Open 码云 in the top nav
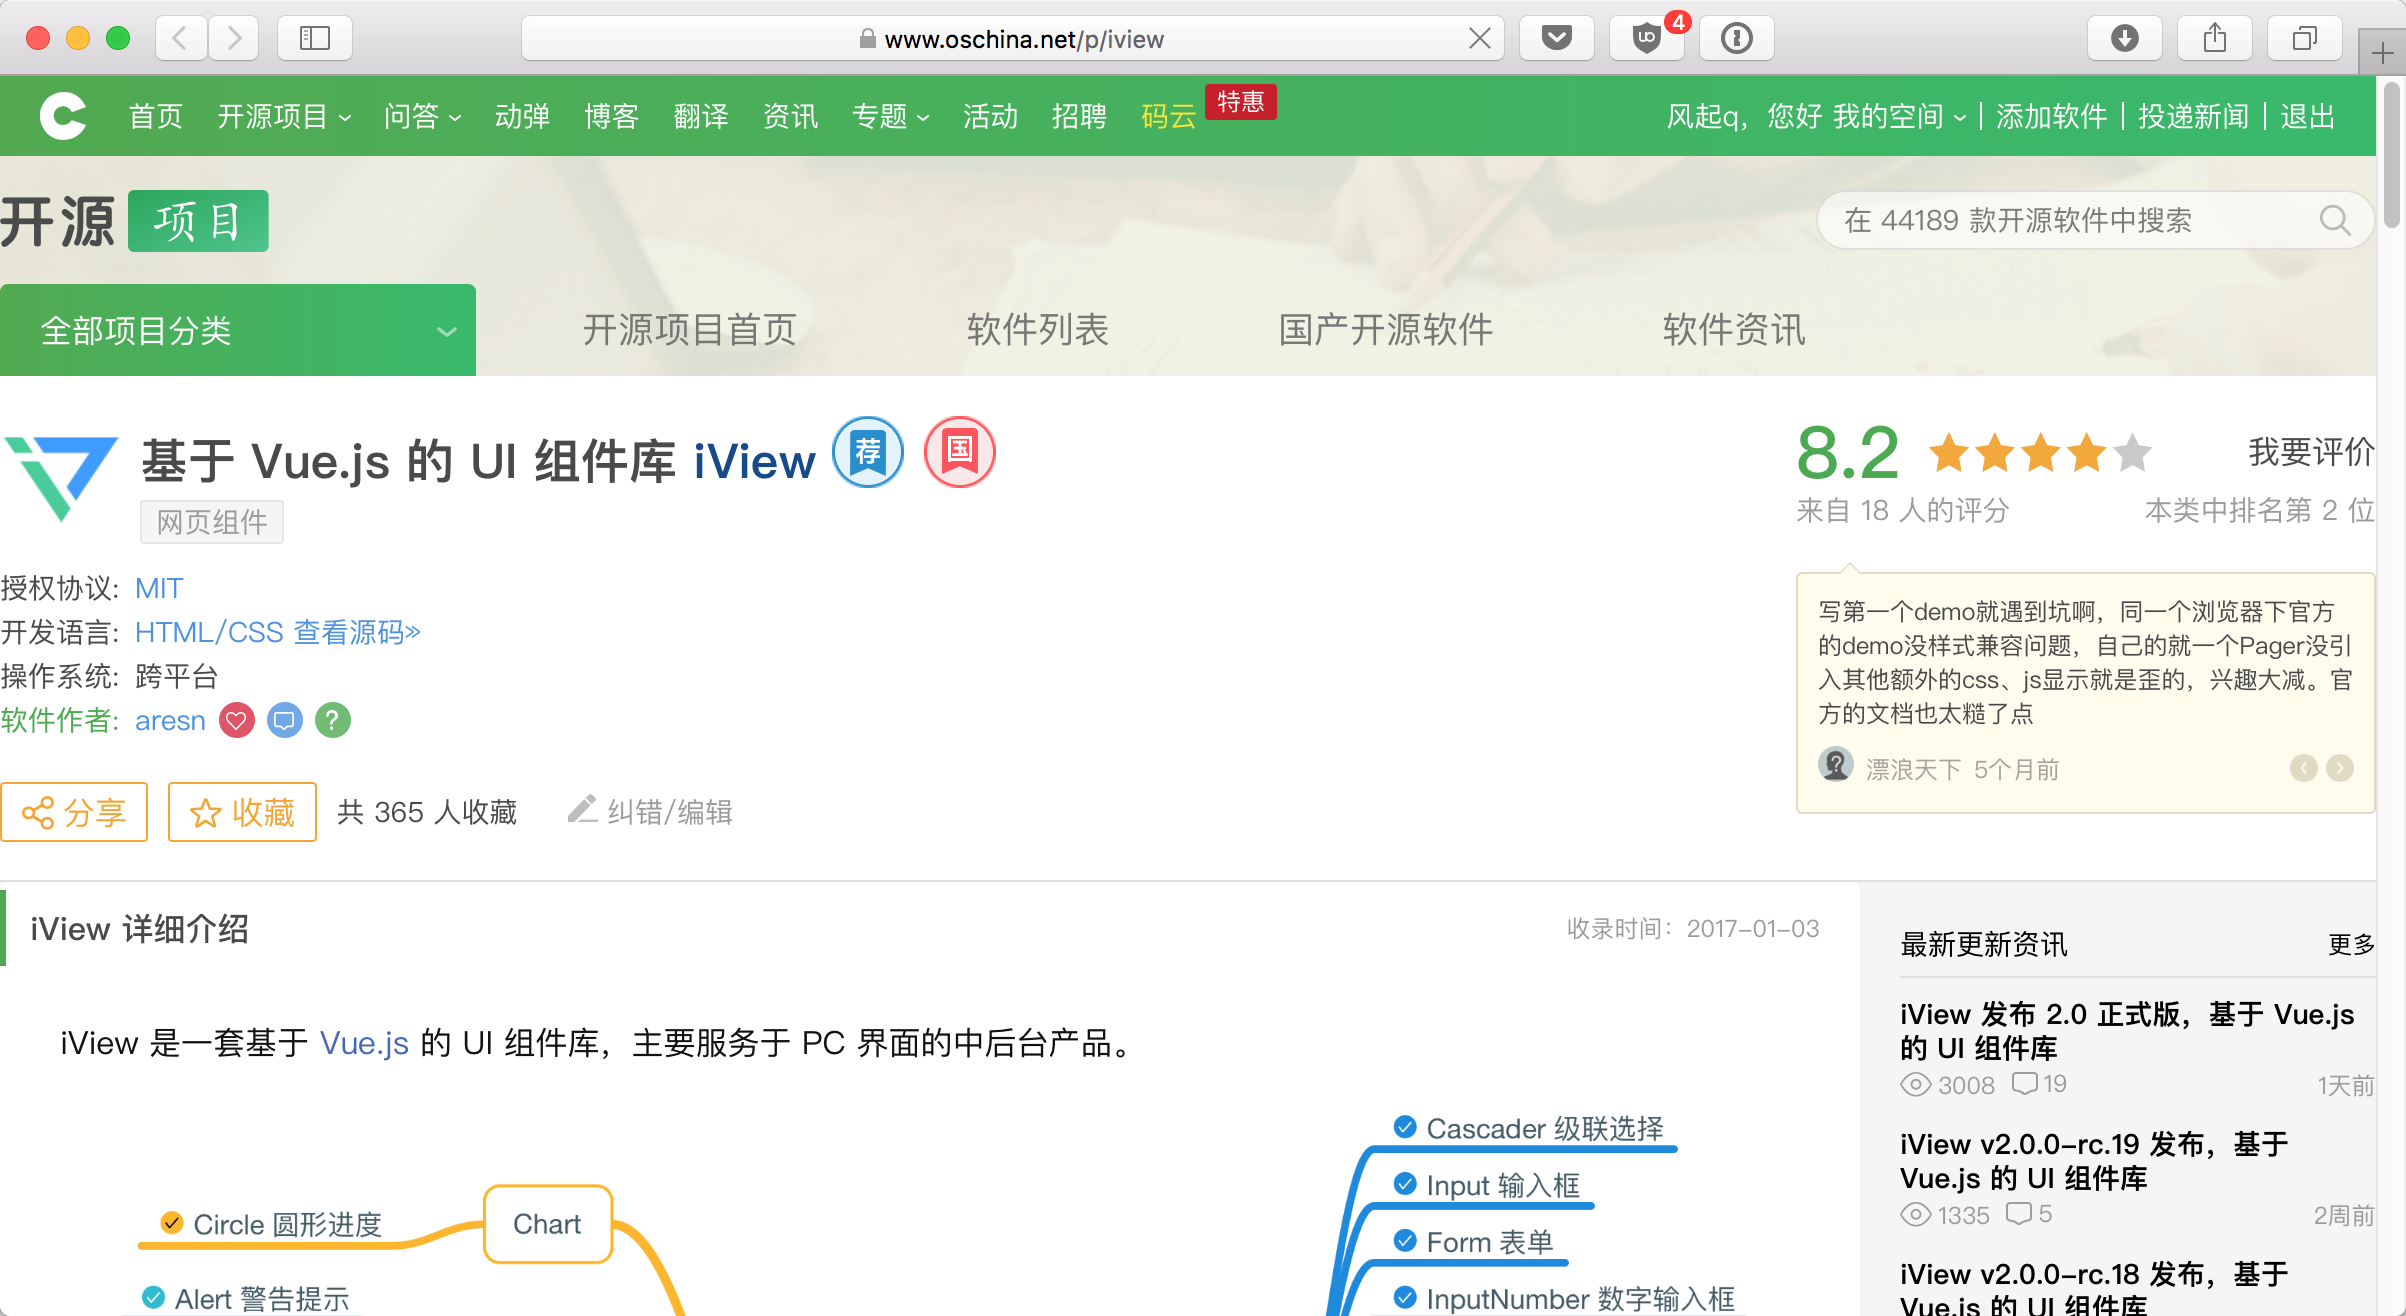 pos(1169,116)
